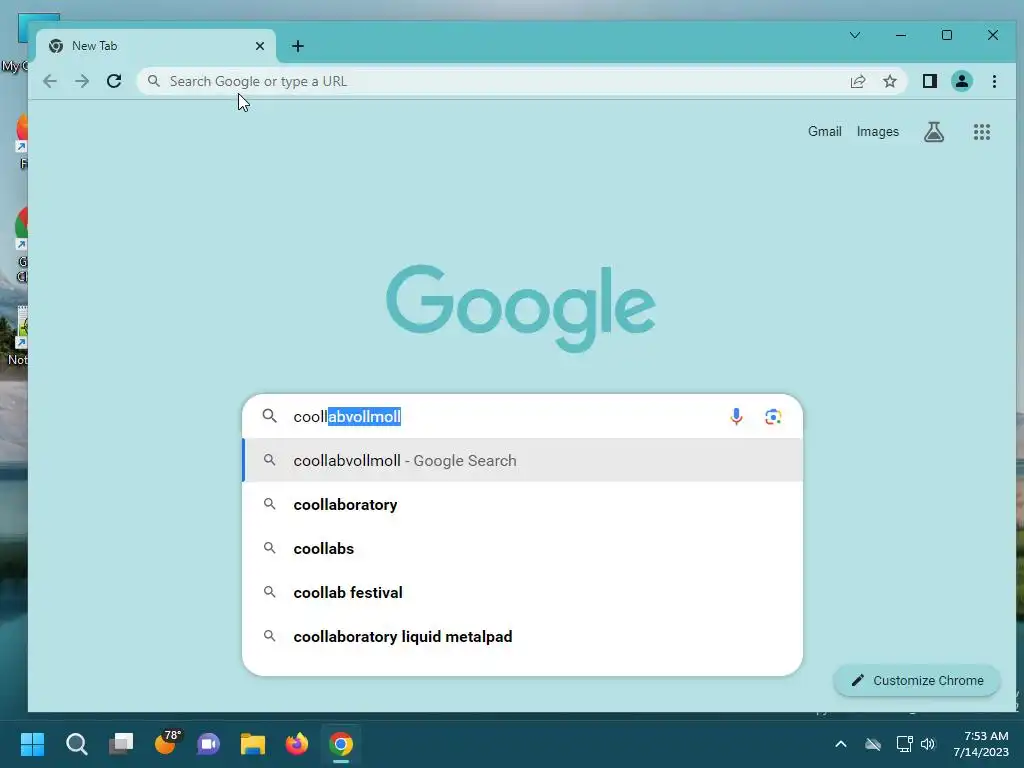Go forward using the forward arrow
This screenshot has width=1024, height=768.
click(x=82, y=81)
